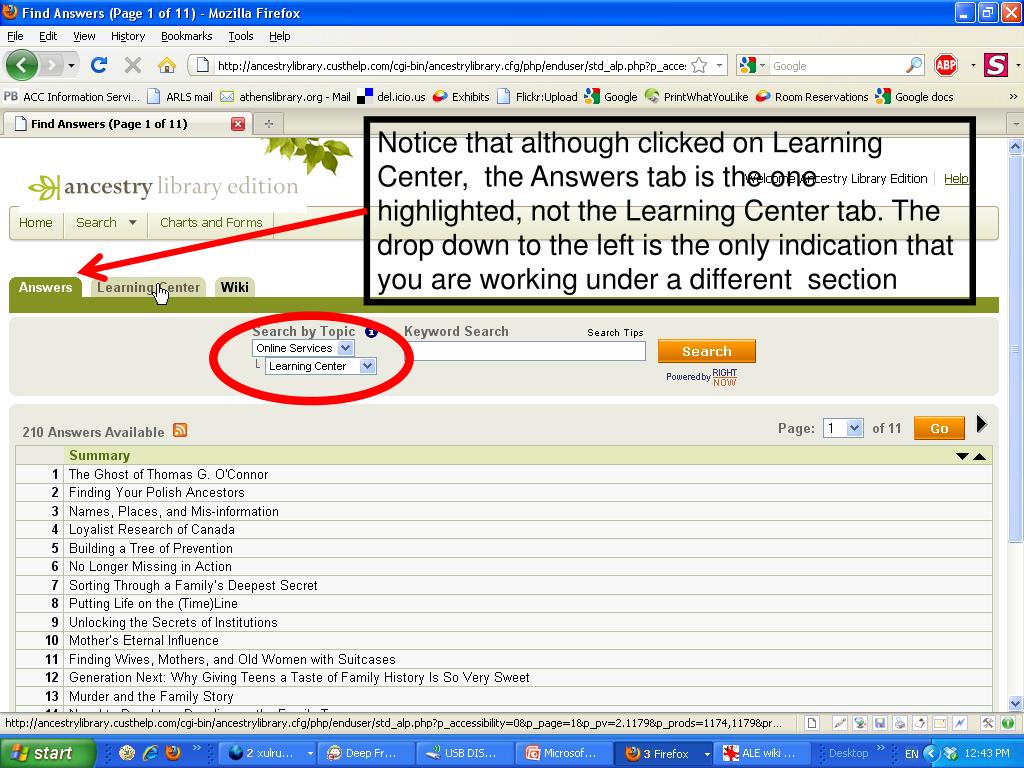Click the page URL address field
The width and height of the screenshot is (1024, 768).
451,65
